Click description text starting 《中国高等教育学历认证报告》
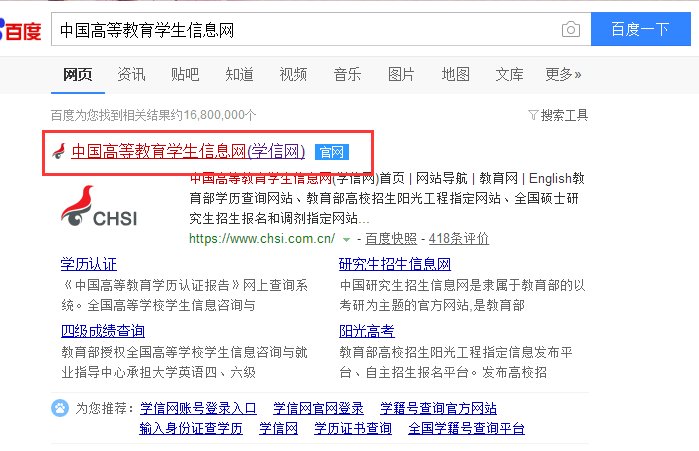 [x=185, y=295]
